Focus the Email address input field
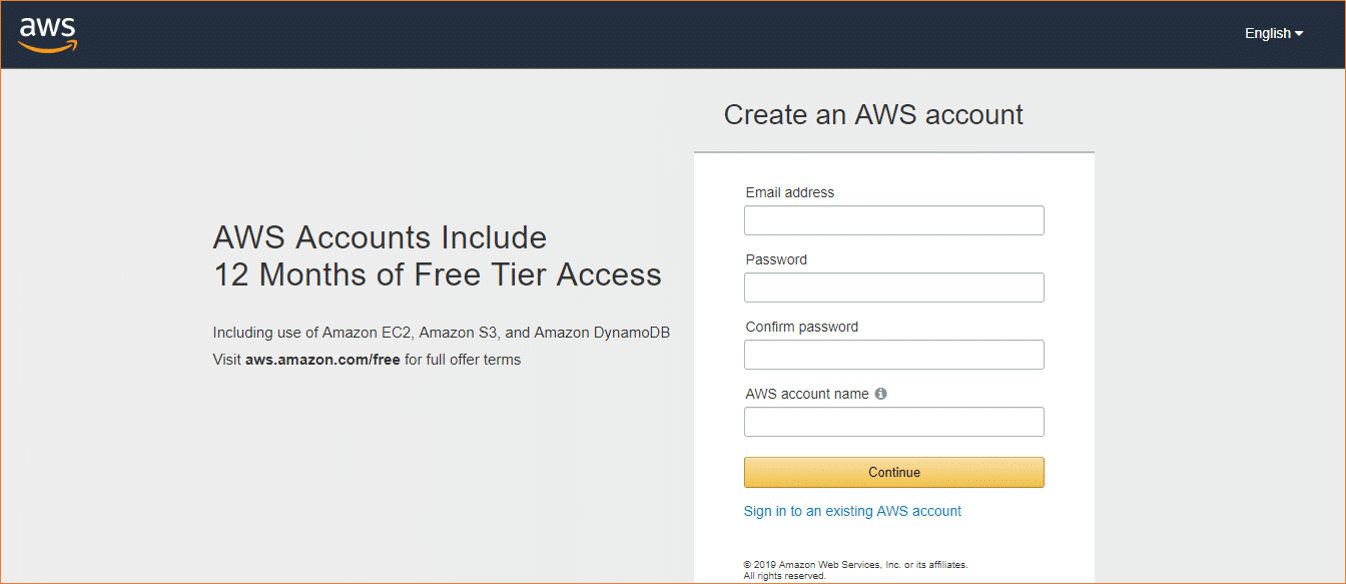This screenshot has height=584, width=1346. click(x=894, y=220)
